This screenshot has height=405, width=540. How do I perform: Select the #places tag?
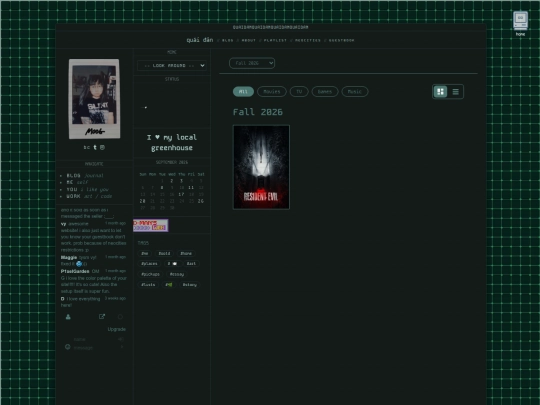(x=149, y=264)
